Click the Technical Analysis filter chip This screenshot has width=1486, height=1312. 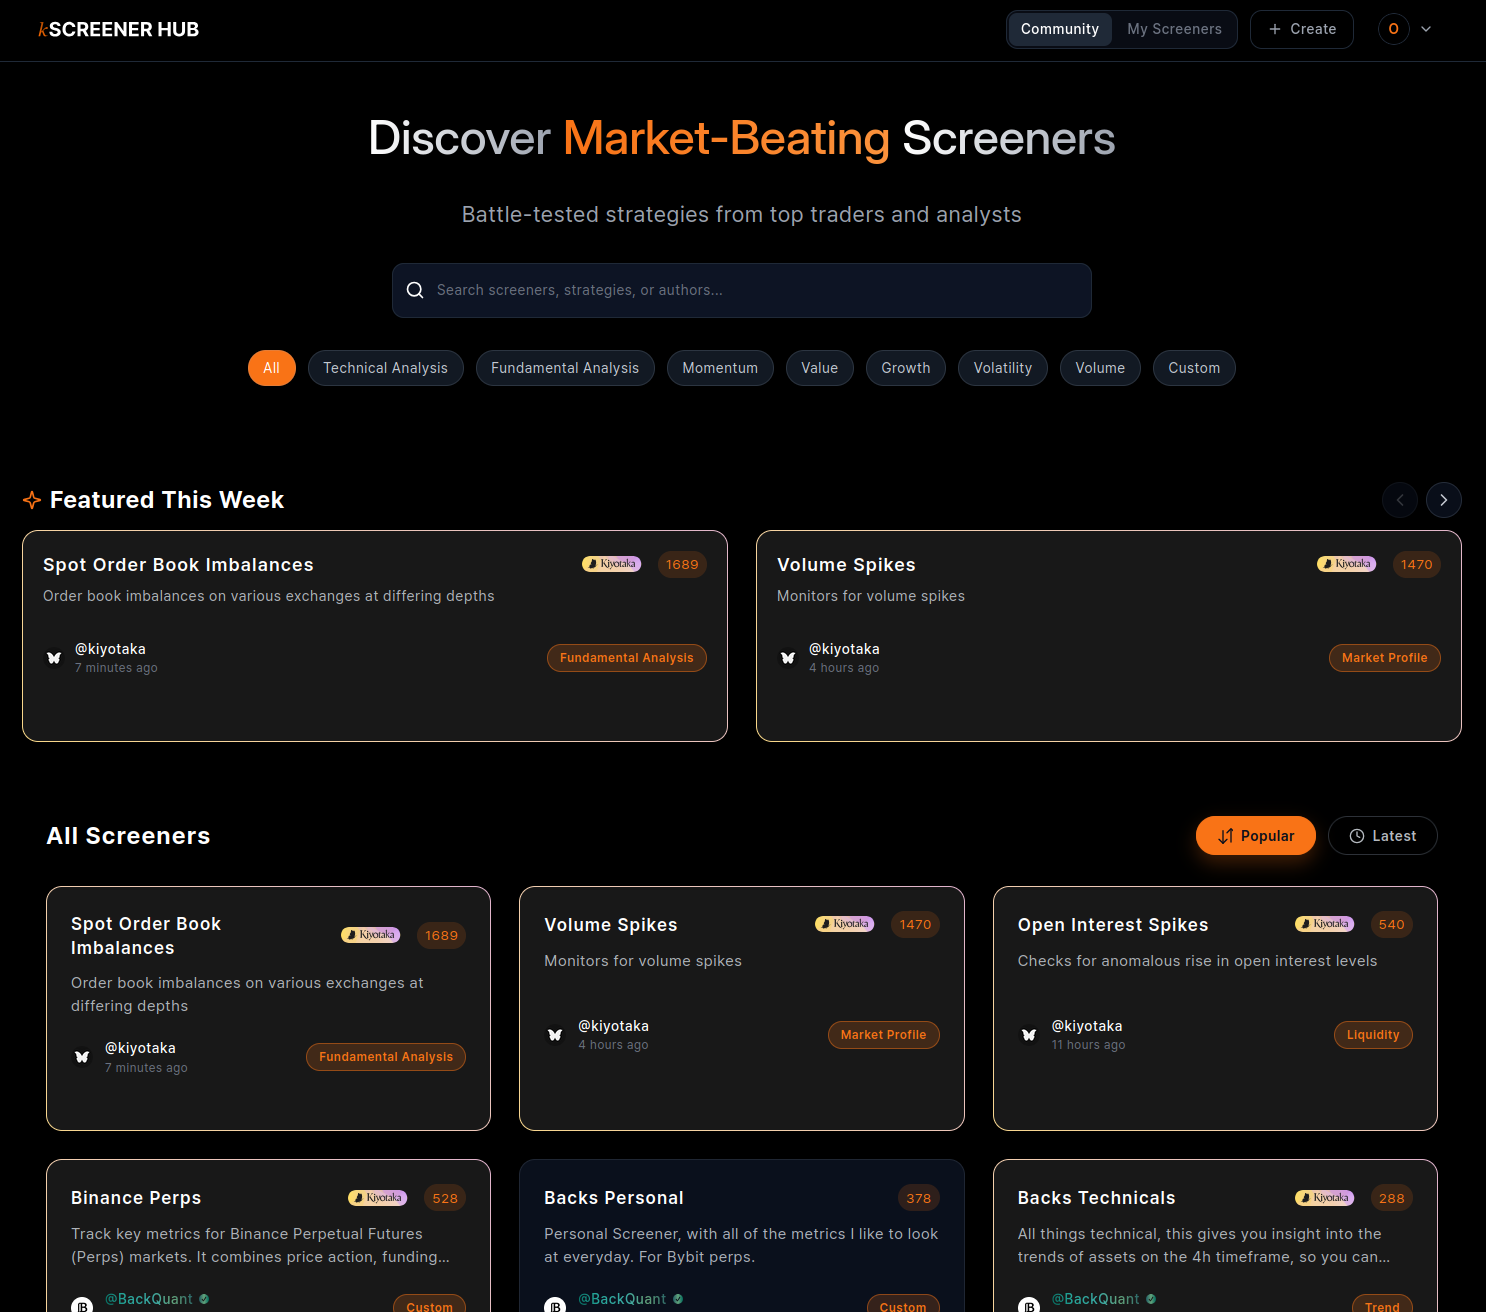click(x=385, y=368)
